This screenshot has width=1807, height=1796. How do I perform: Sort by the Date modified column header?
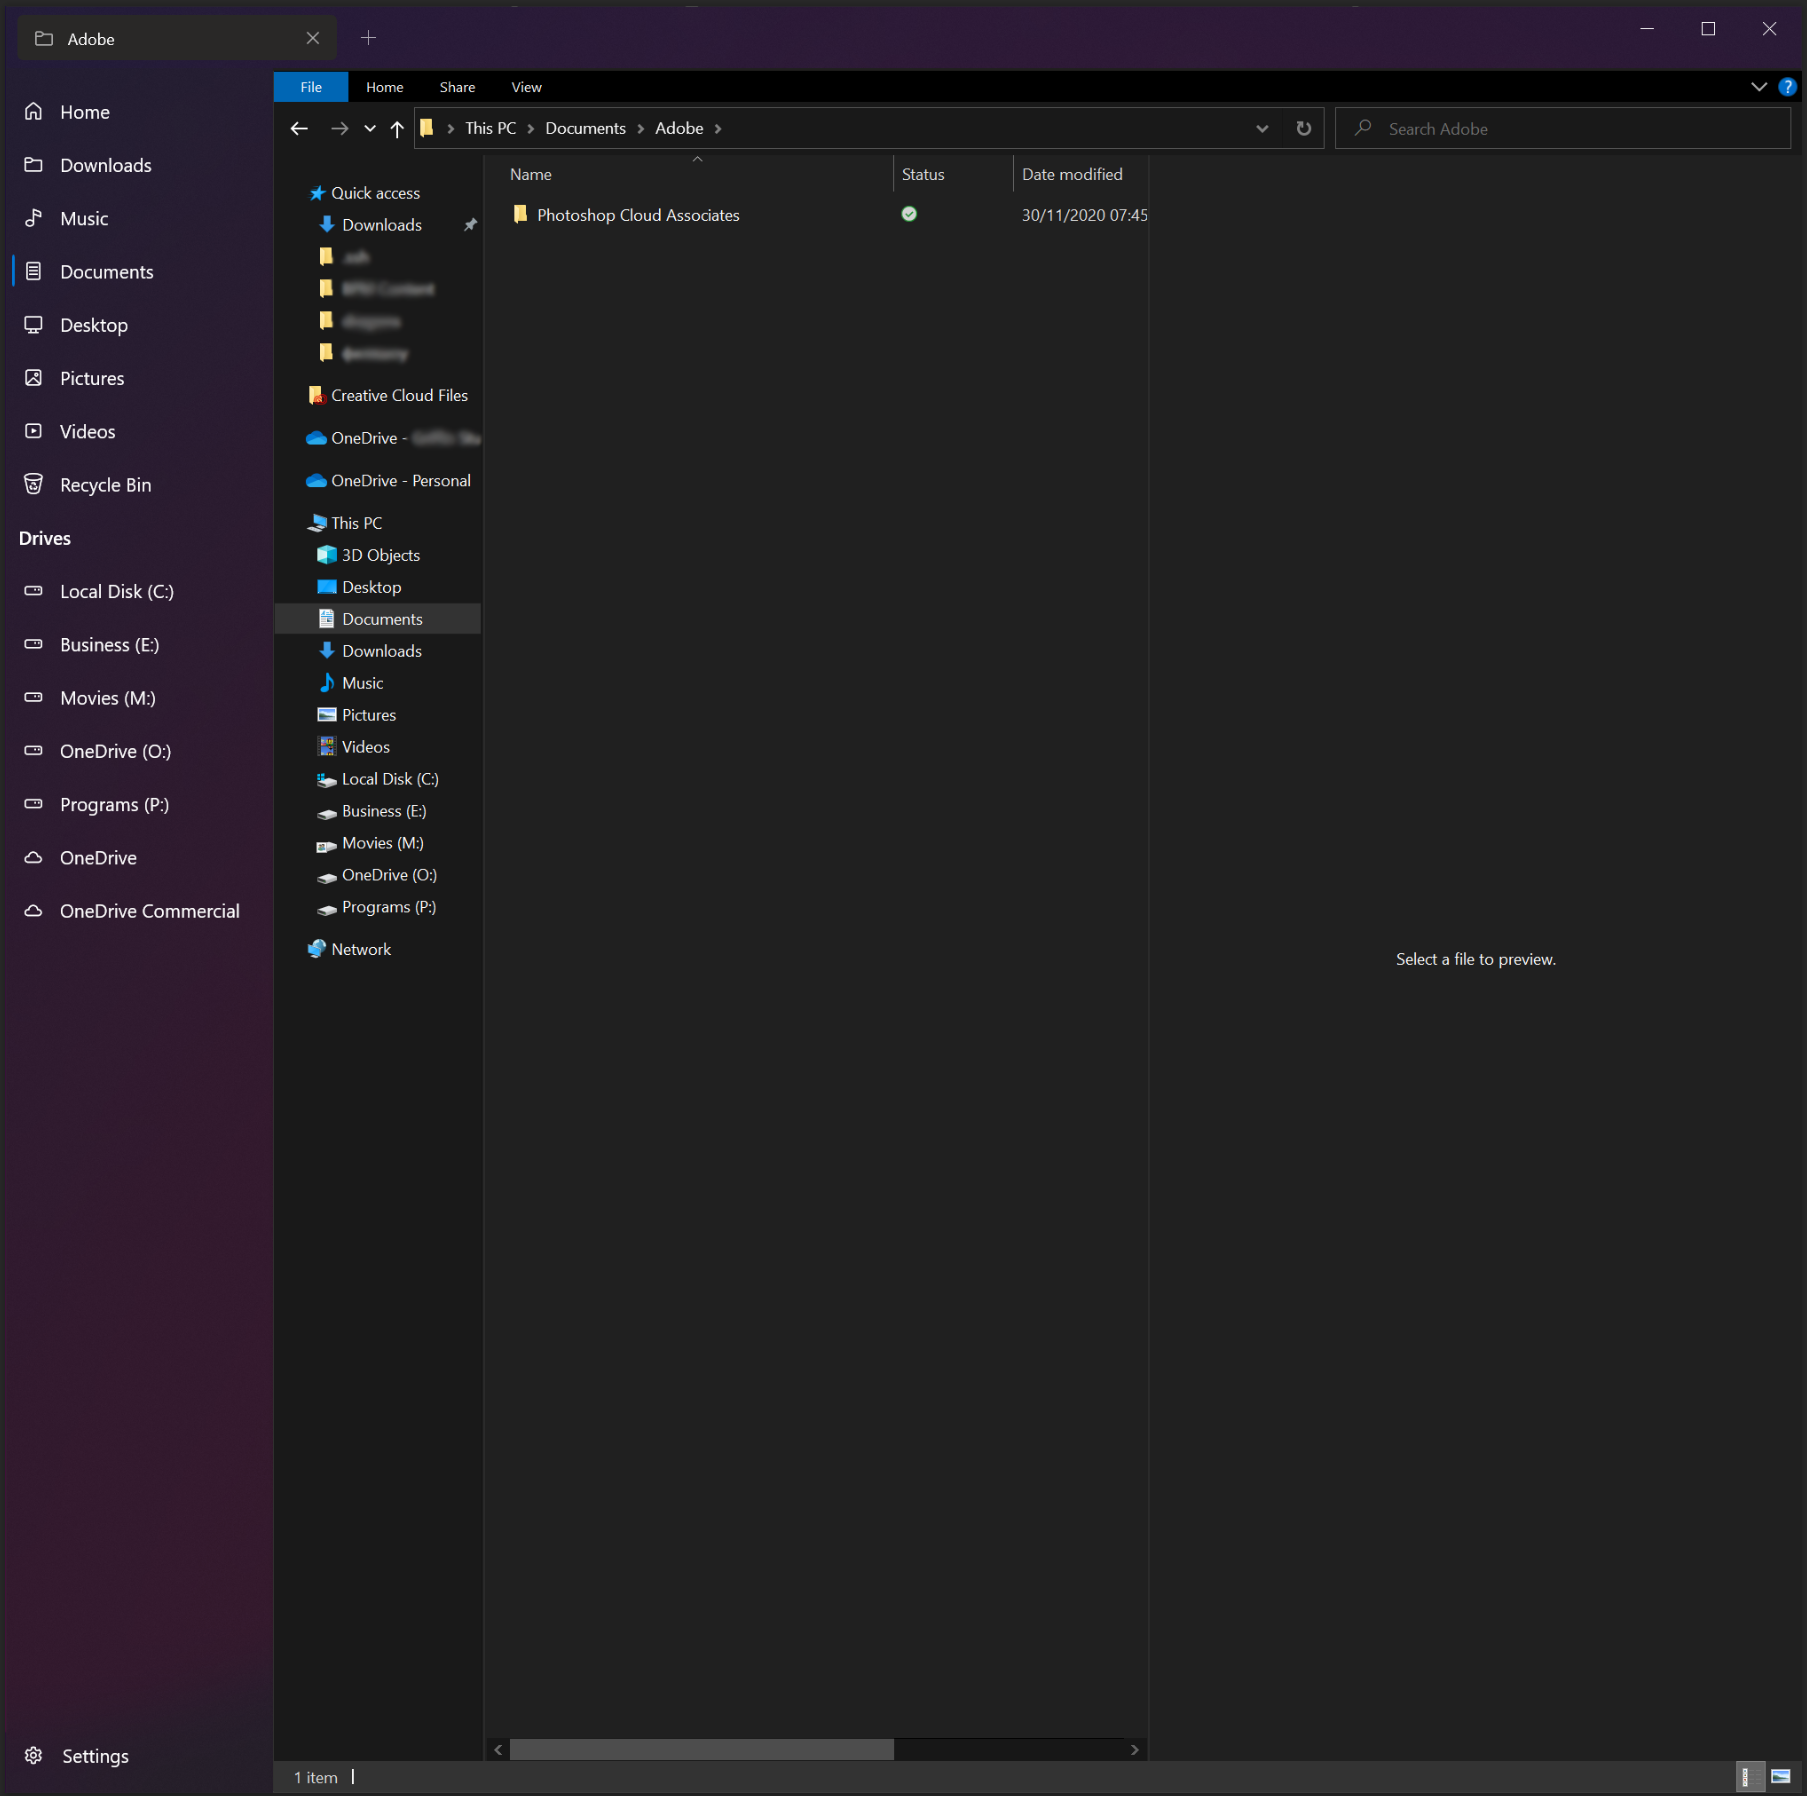tap(1071, 173)
